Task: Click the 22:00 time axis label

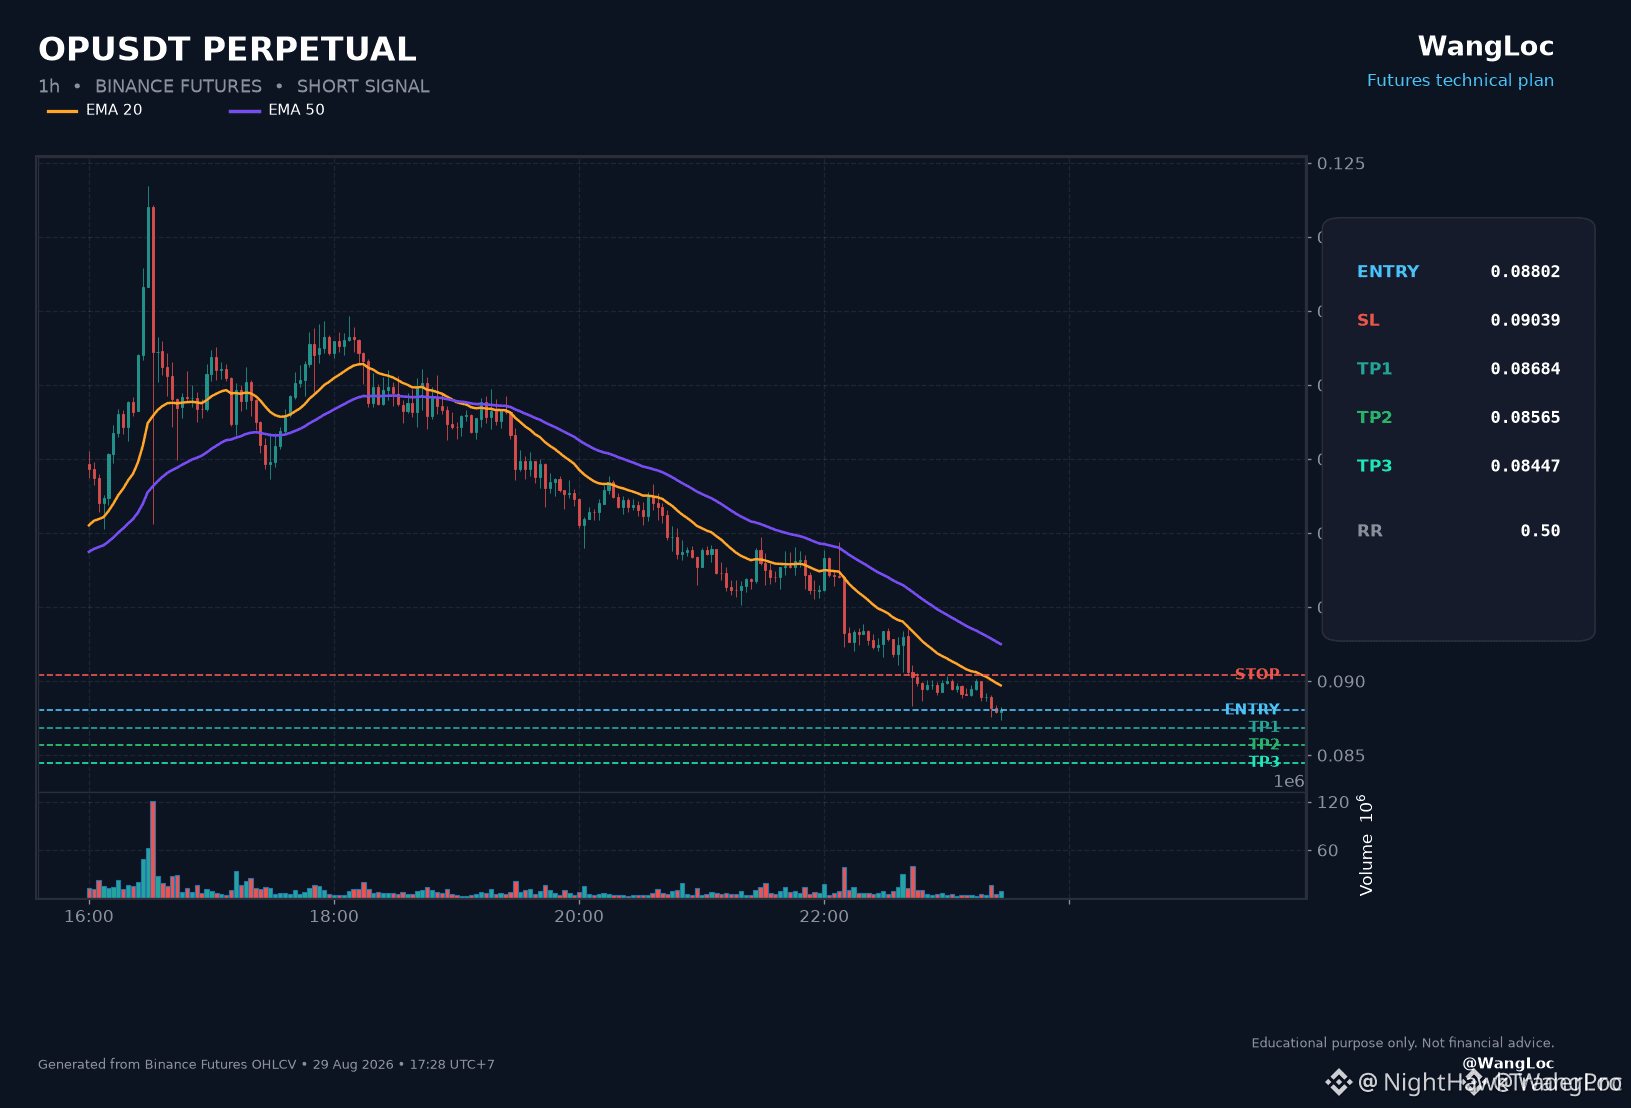Action: click(x=824, y=917)
